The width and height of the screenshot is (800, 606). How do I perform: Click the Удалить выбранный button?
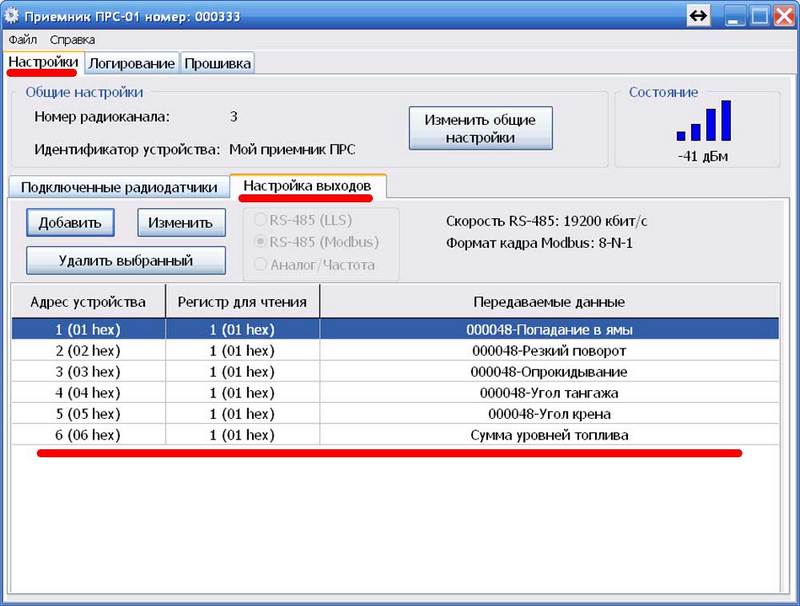[126, 260]
